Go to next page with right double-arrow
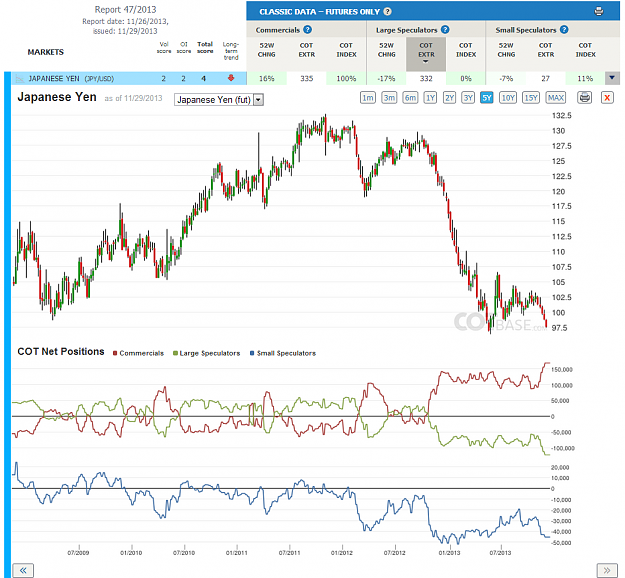The image size is (625, 578). pos(607,570)
